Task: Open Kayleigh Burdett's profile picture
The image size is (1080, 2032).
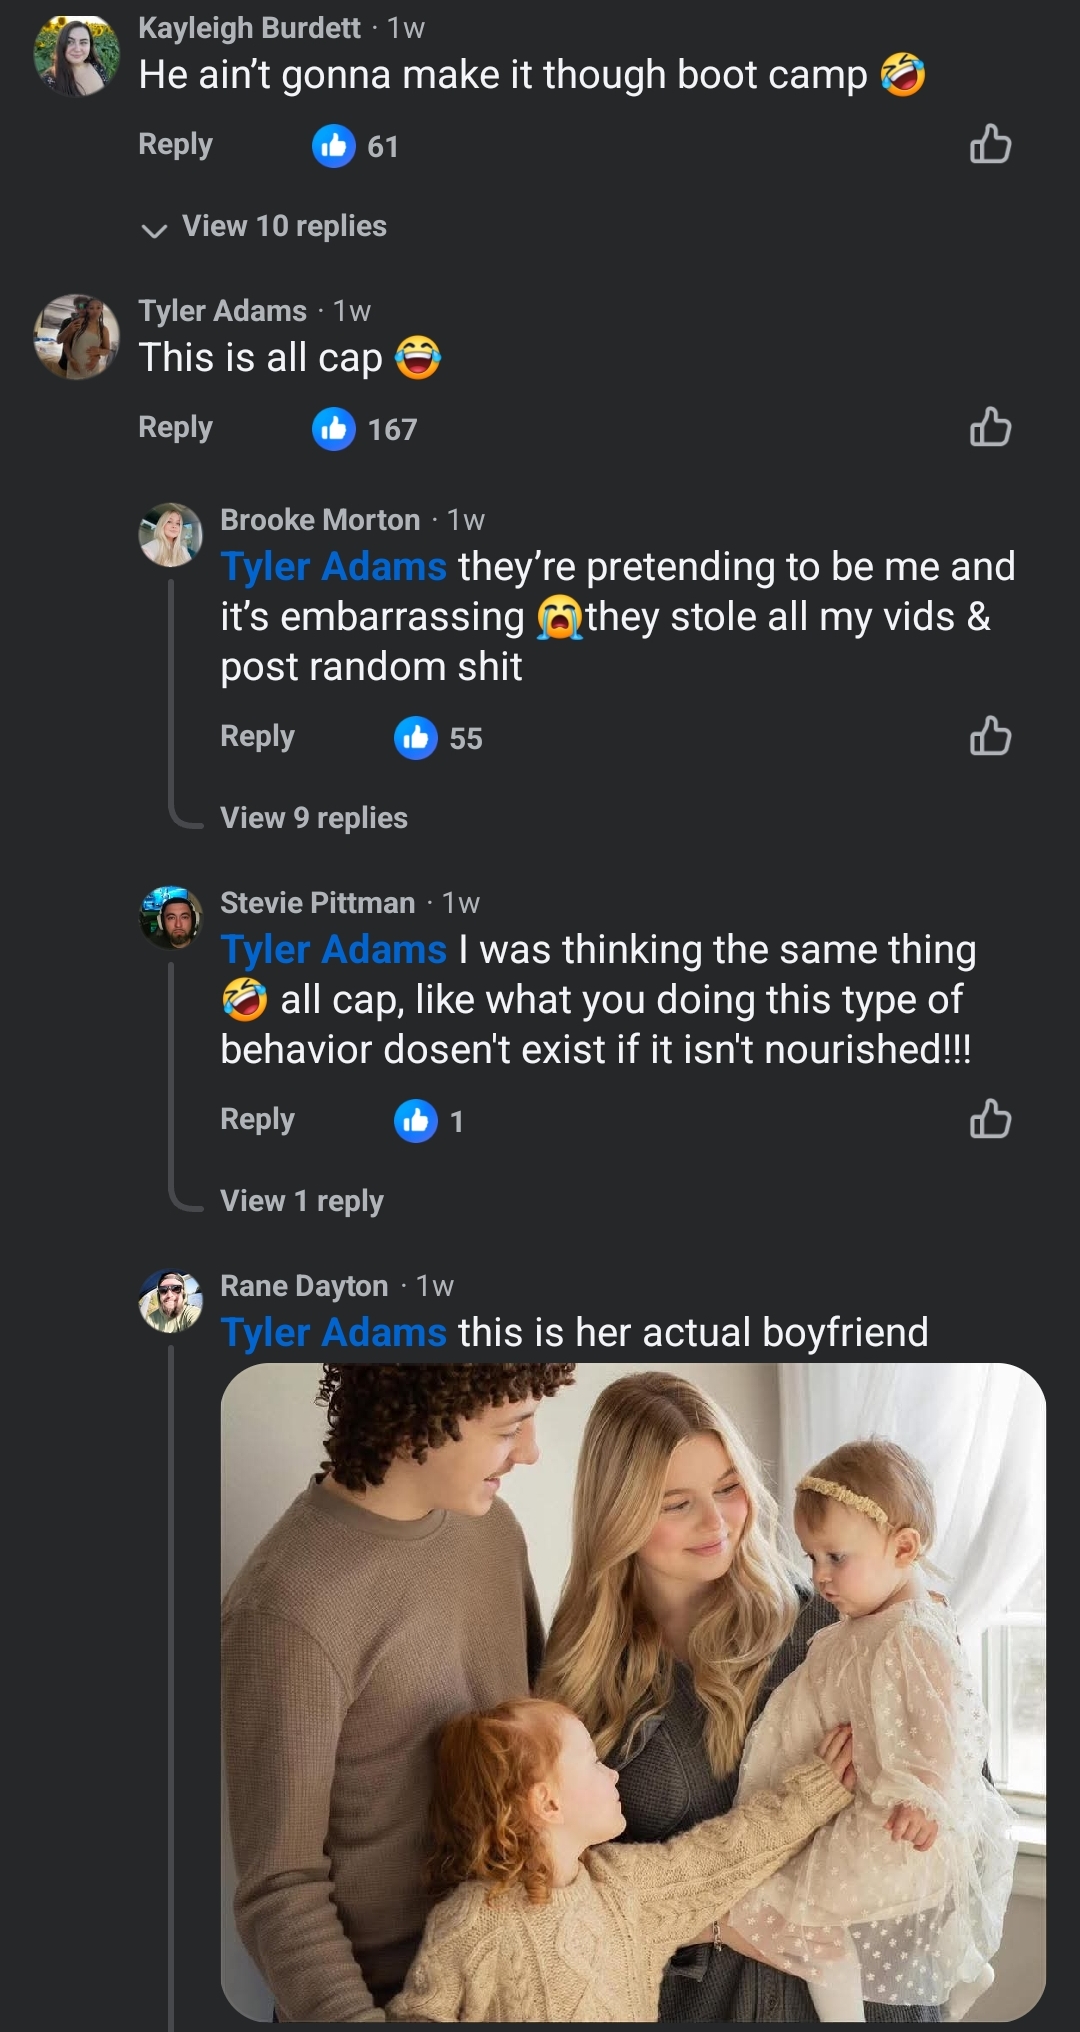Action: 76,56
